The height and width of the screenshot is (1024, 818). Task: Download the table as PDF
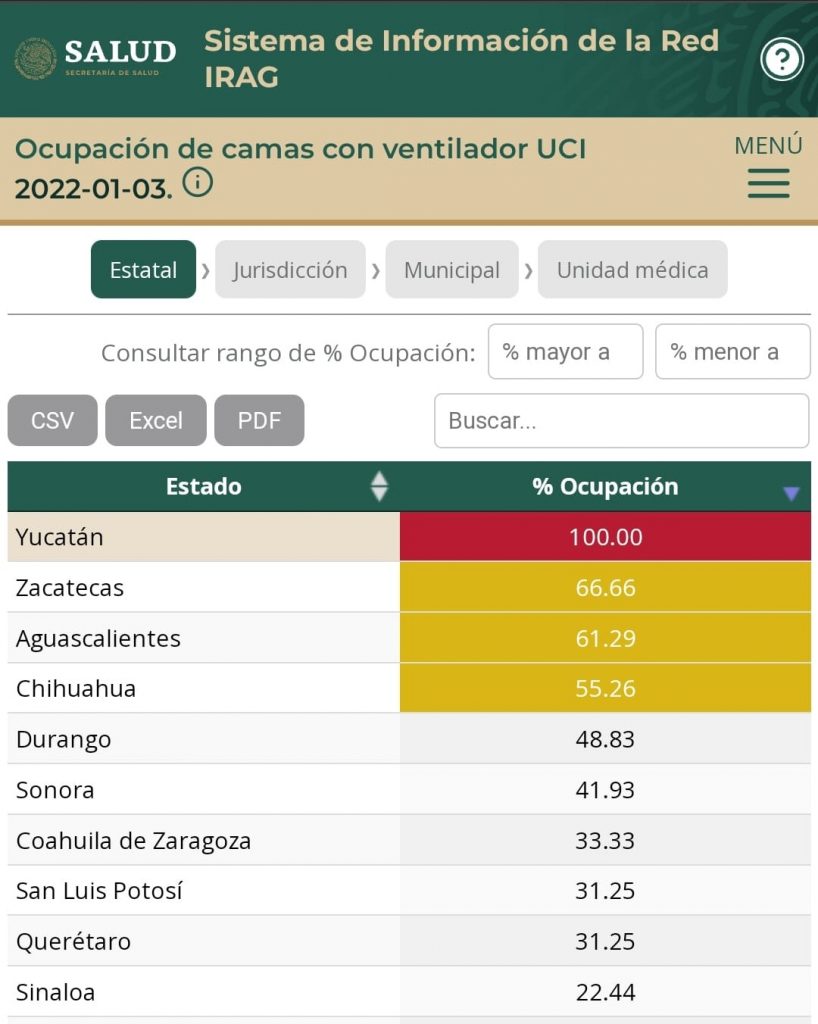click(x=259, y=420)
